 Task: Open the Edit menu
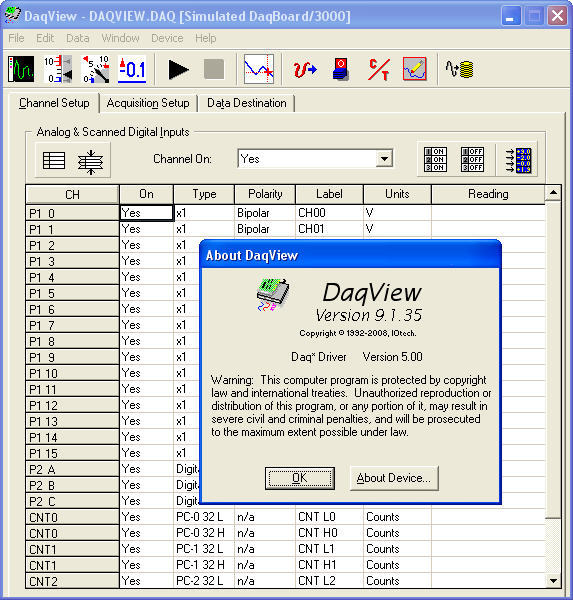click(x=45, y=38)
